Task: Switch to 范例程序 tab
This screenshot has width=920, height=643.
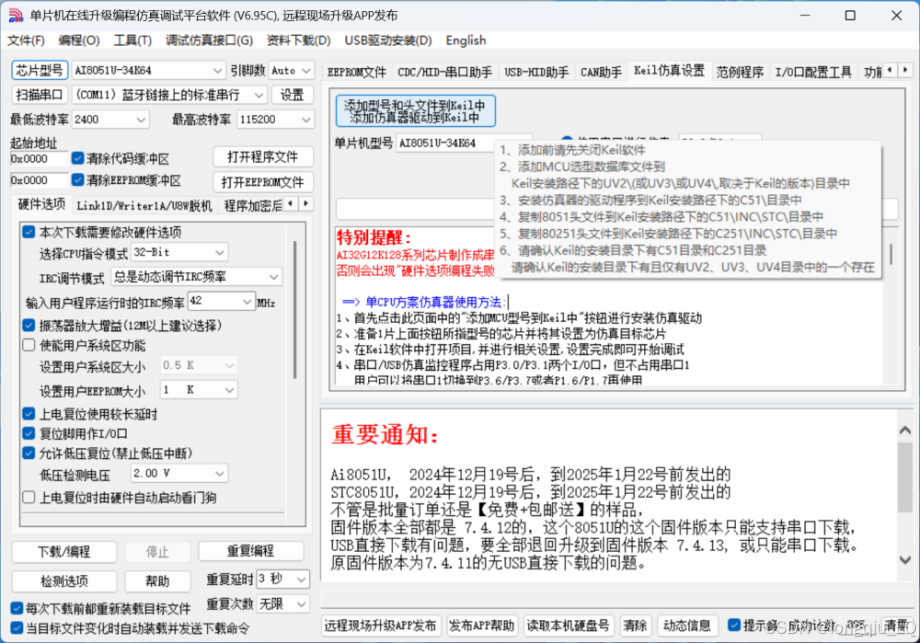Action: click(x=740, y=72)
